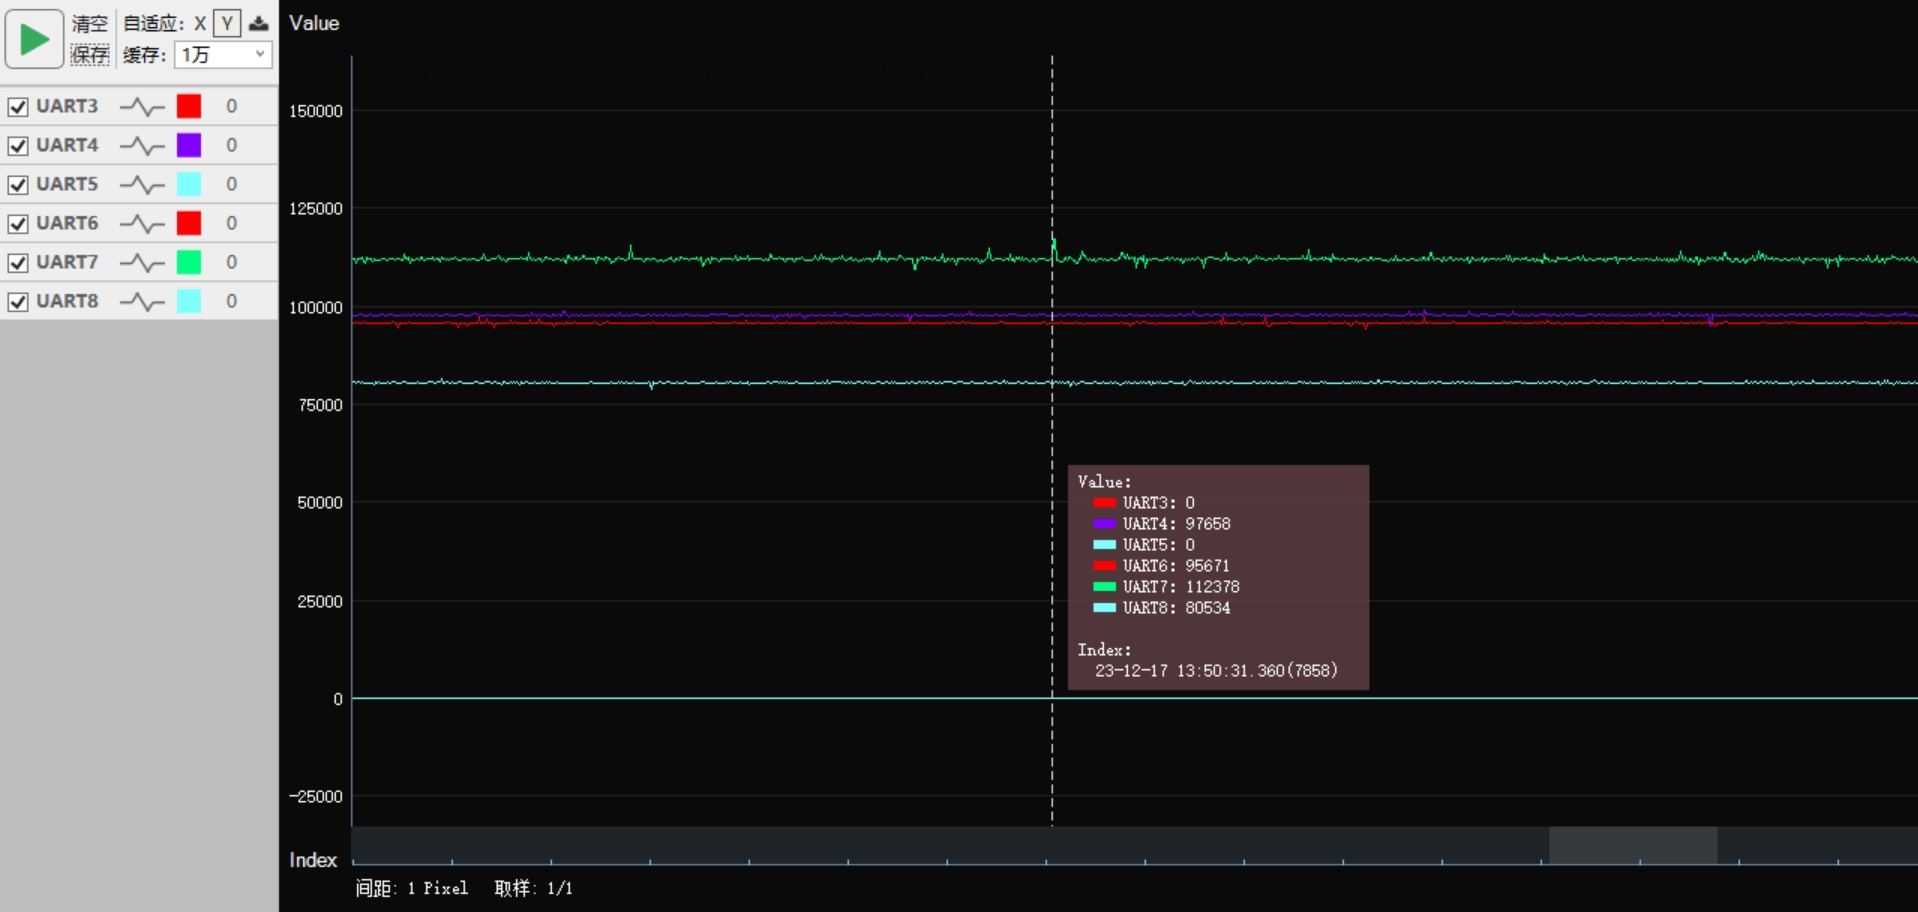The height and width of the screenshot is (912, 1918).
Task: Click the 150000 y-axis tick label
Action: tap(316, 111)
